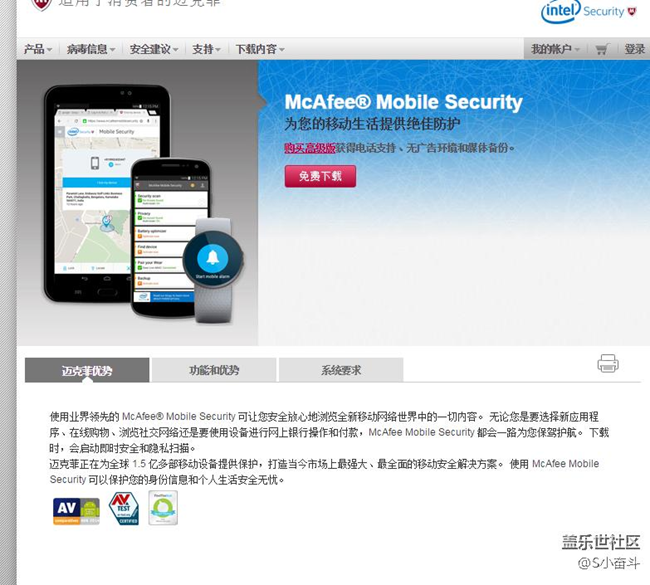Click the shopping cart icon
Image resolution: width=650 pixels, height=585 pixels.
click(x=602, y=49)
